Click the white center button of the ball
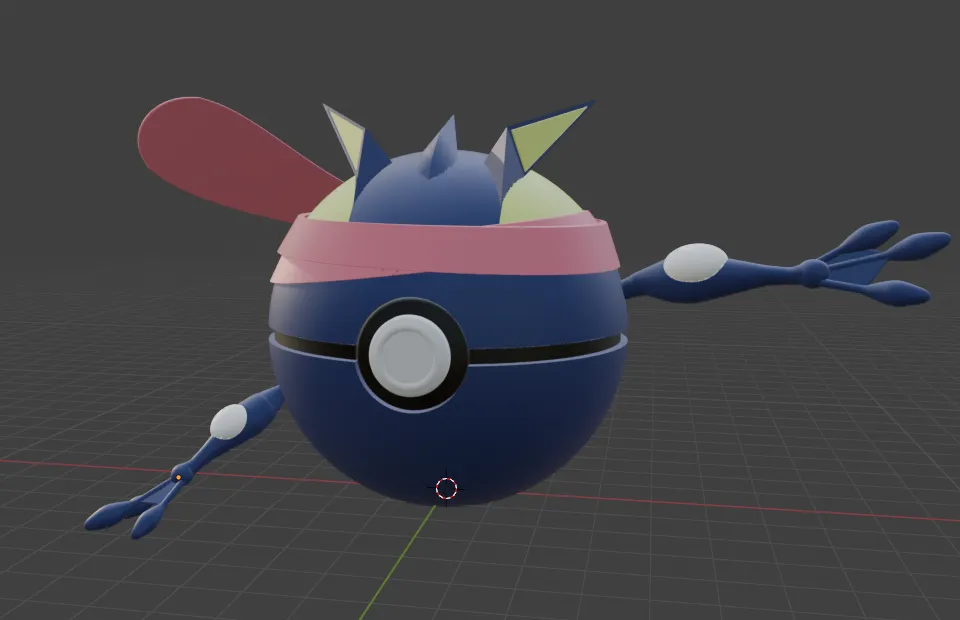 pos(410,355)
